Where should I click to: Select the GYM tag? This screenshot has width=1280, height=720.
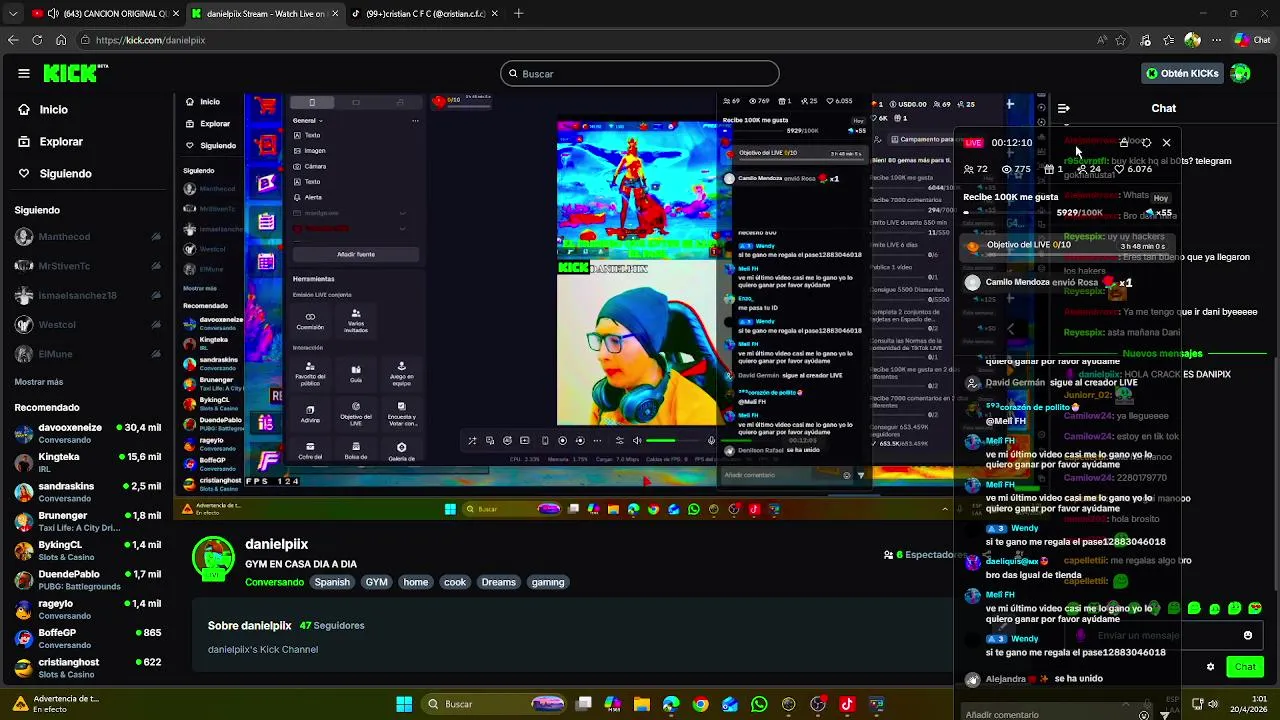(x=376, y=582)
